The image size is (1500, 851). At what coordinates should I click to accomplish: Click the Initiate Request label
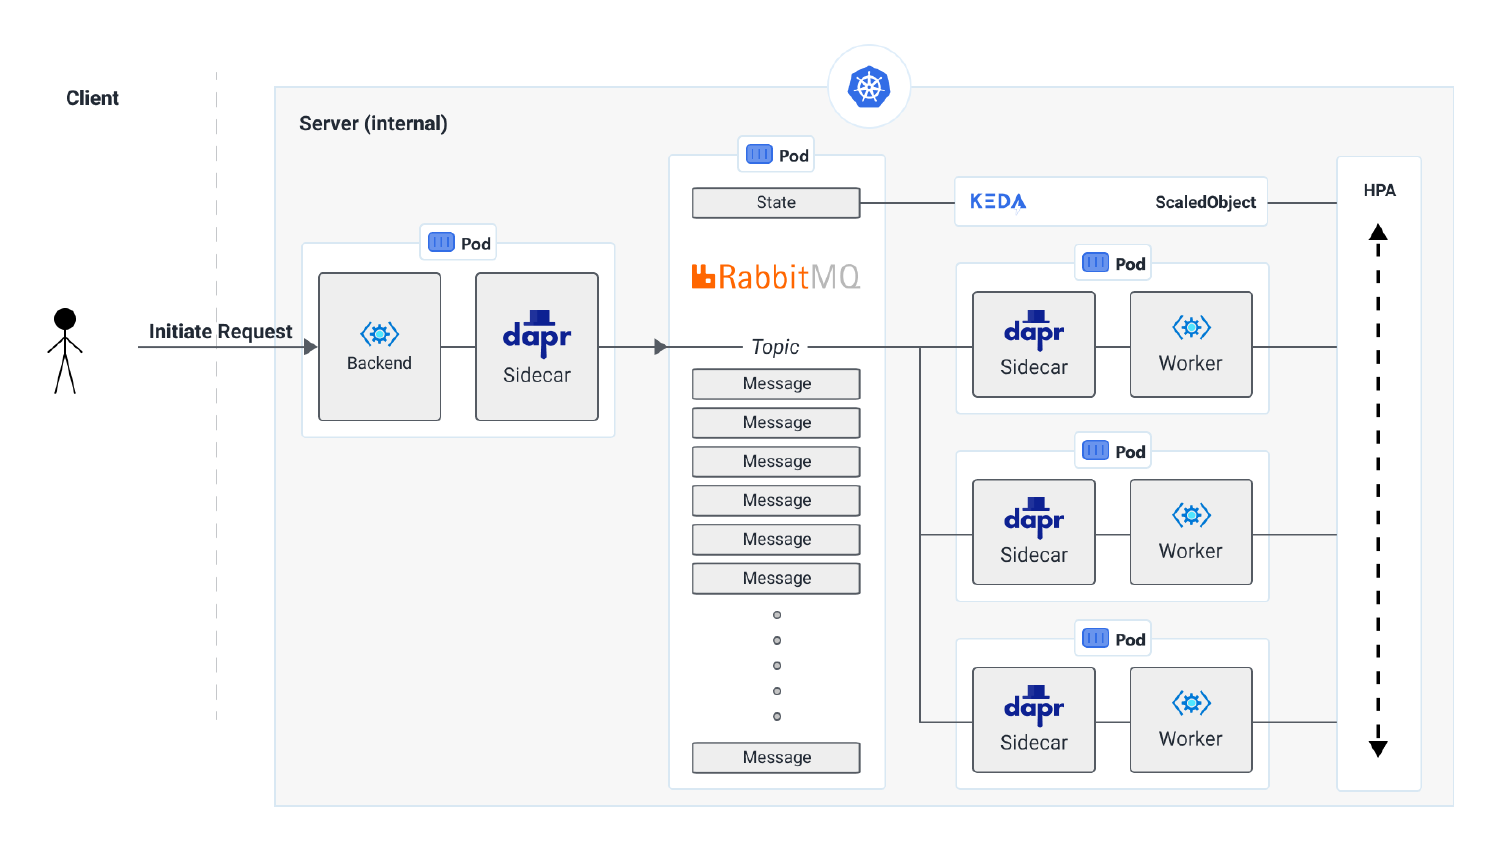[220, 331]
